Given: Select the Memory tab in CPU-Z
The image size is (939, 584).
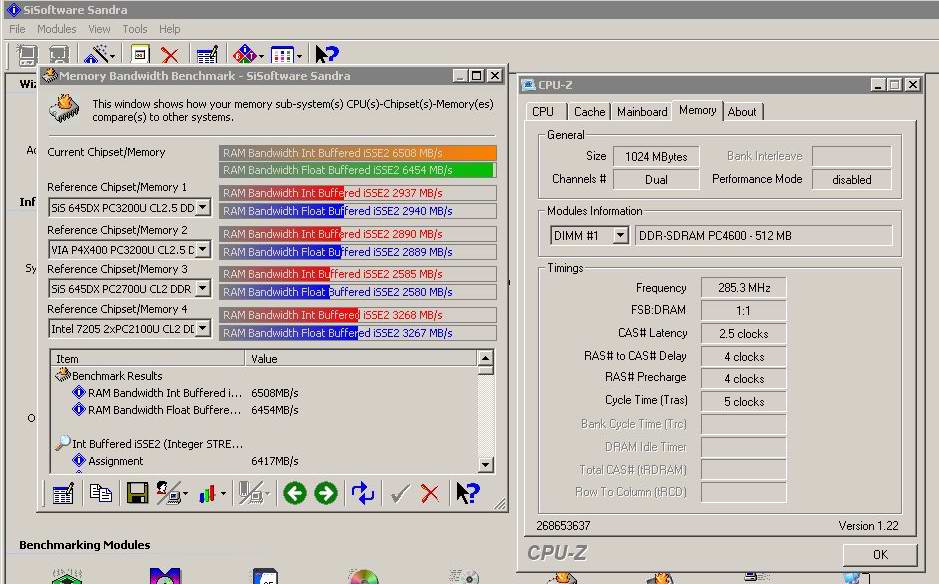Looking at the screenshot, I should 698,110.
